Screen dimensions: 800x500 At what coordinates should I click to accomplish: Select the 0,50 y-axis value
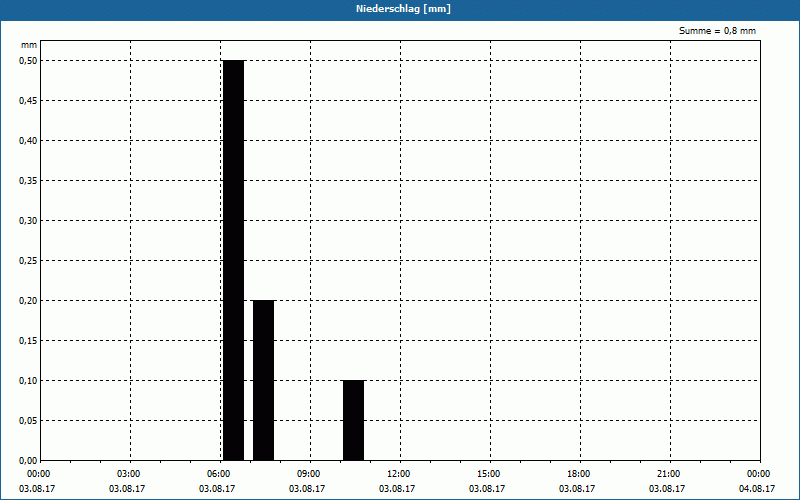pos(29,61)
